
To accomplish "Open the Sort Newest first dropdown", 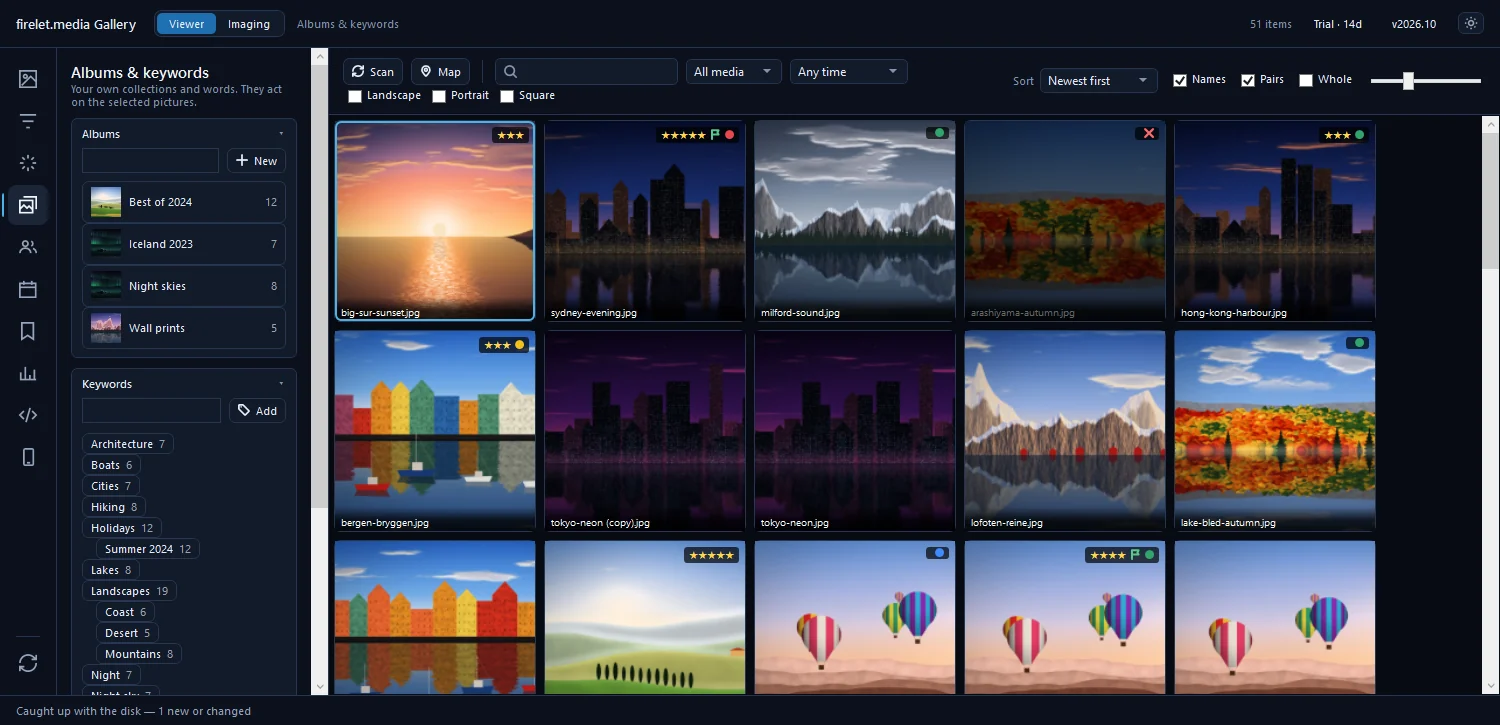I will point(1098,81).
